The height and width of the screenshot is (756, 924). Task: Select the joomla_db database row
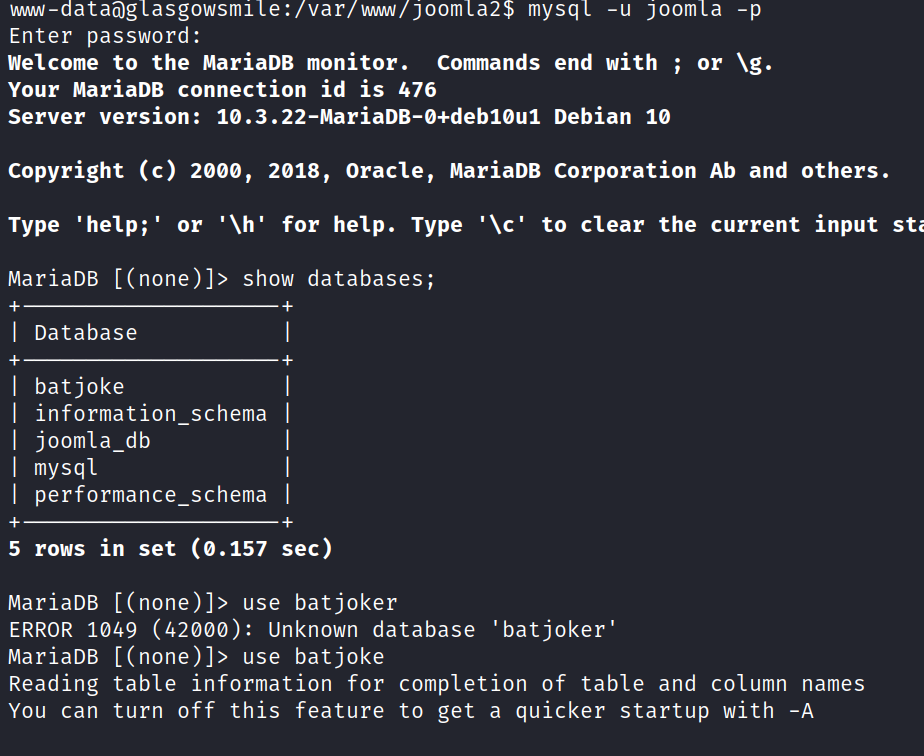click(93, 441)
